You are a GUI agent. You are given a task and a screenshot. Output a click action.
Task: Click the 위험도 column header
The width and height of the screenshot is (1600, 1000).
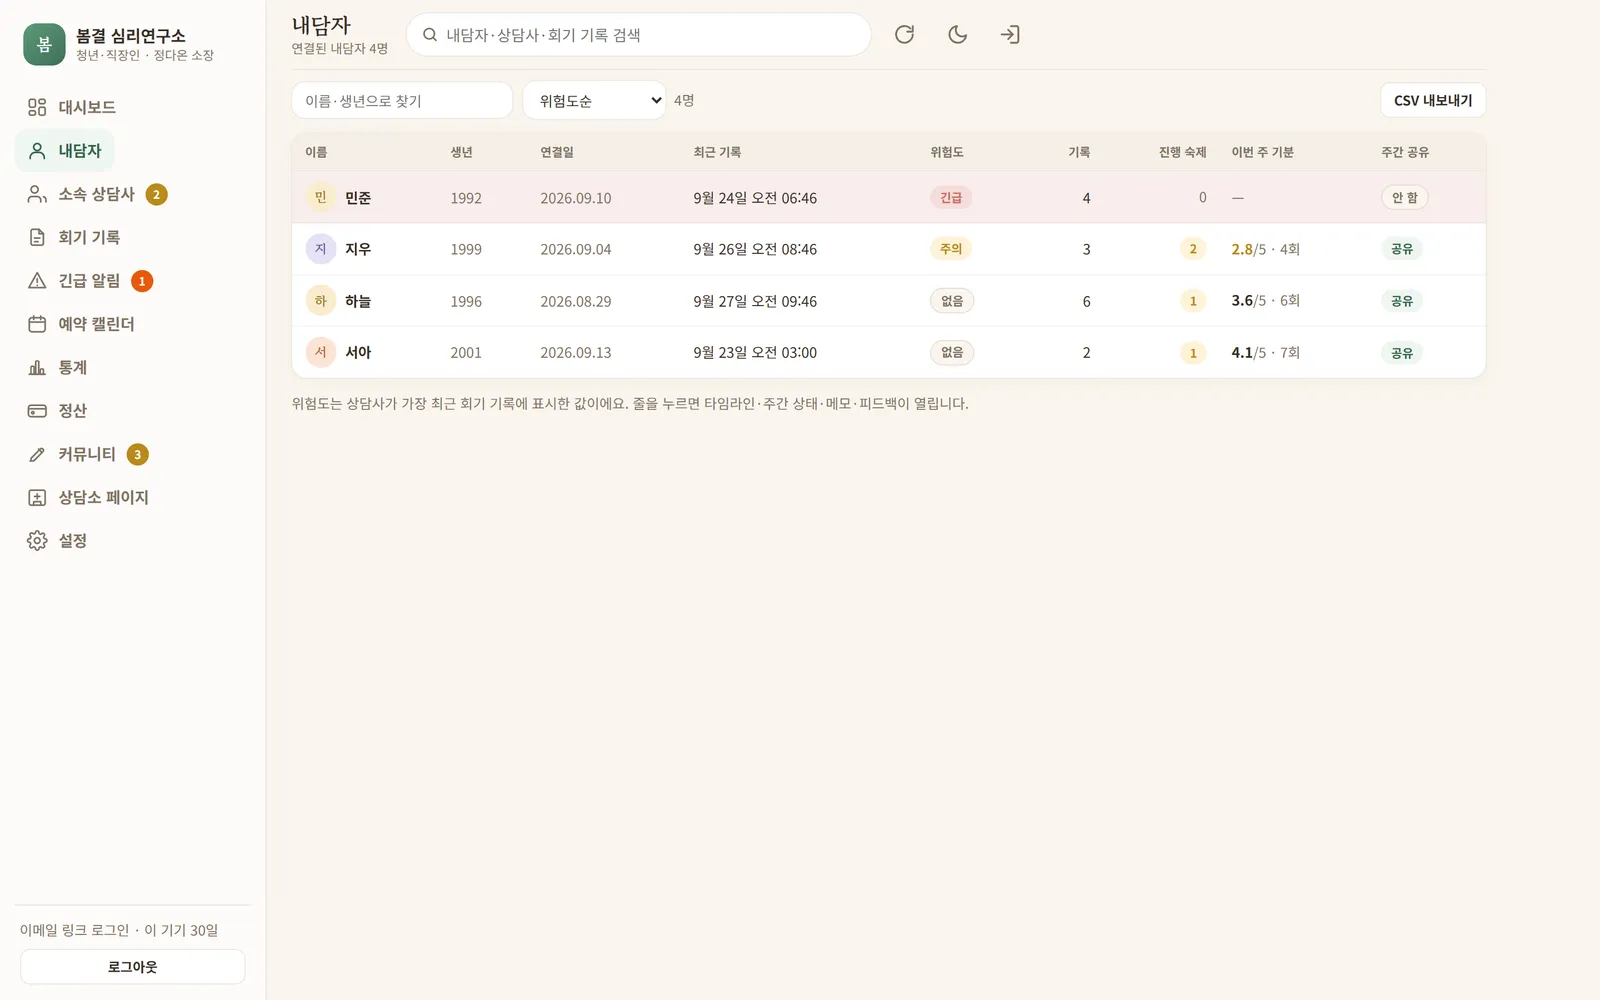click(947, 152)
